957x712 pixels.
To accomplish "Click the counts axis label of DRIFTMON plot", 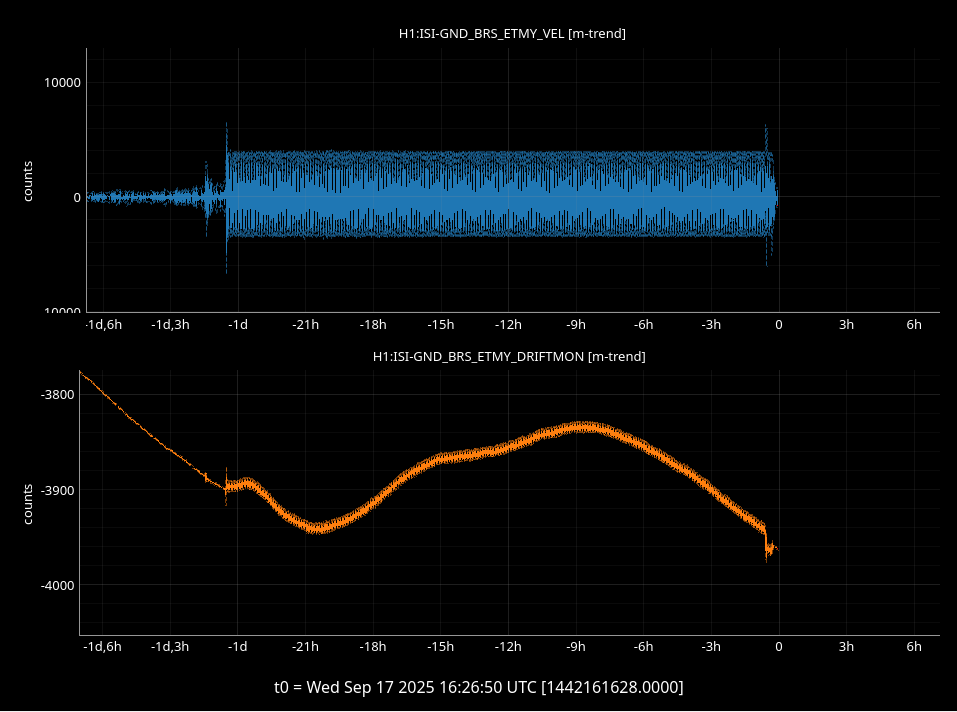I will [x=28, y=504].
